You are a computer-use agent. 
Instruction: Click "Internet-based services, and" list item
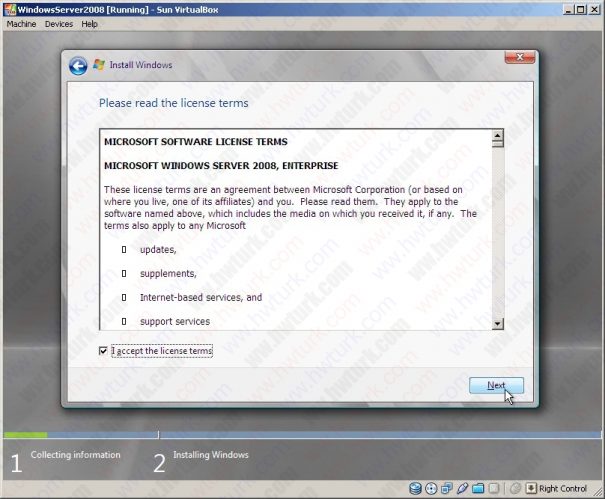(x=201, y=298)
